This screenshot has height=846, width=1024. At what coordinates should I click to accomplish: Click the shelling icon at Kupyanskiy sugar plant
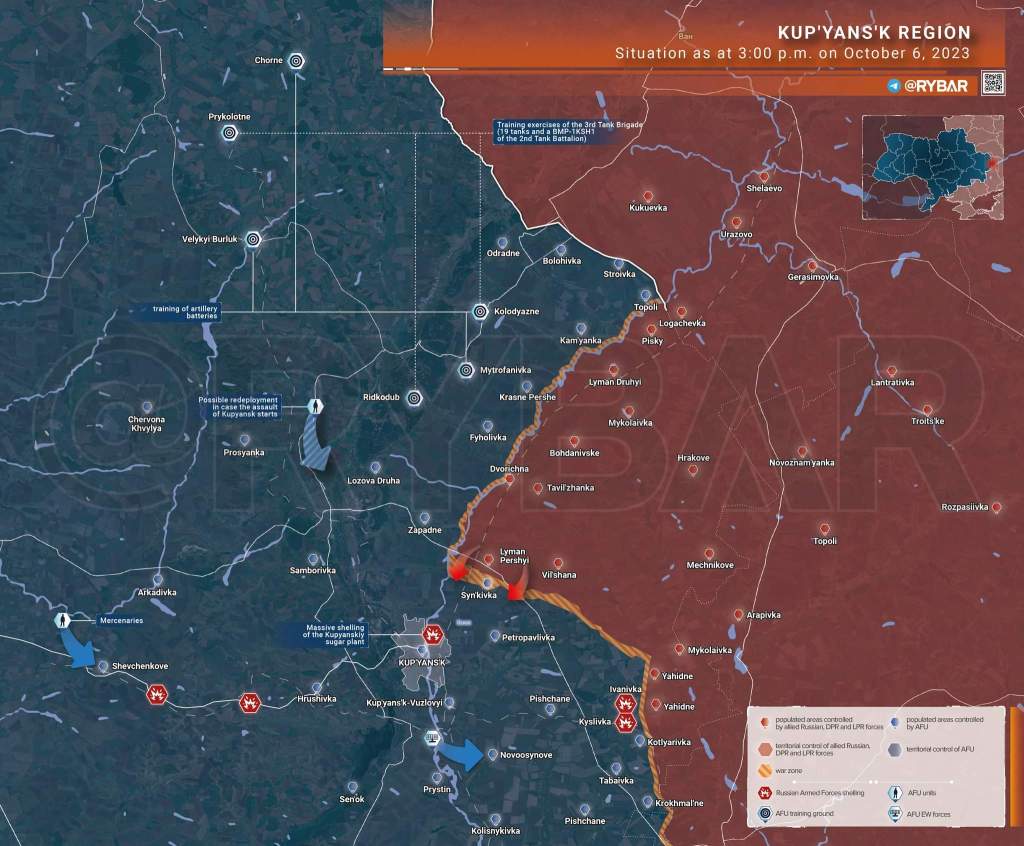point(434,634)
